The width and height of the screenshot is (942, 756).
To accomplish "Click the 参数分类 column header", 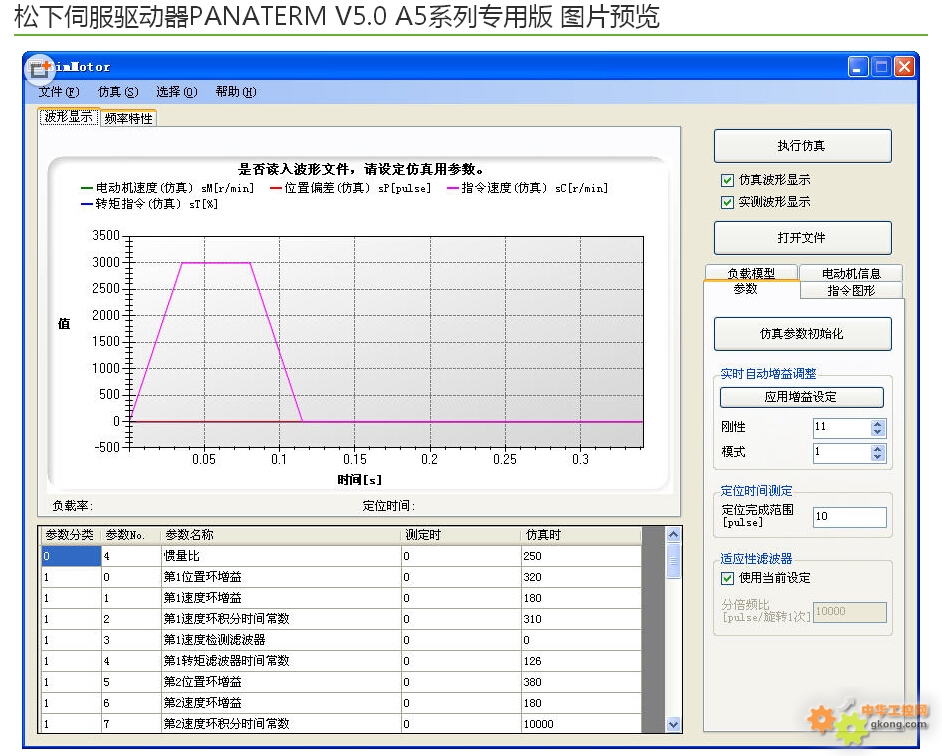I will tap(70, 535).
